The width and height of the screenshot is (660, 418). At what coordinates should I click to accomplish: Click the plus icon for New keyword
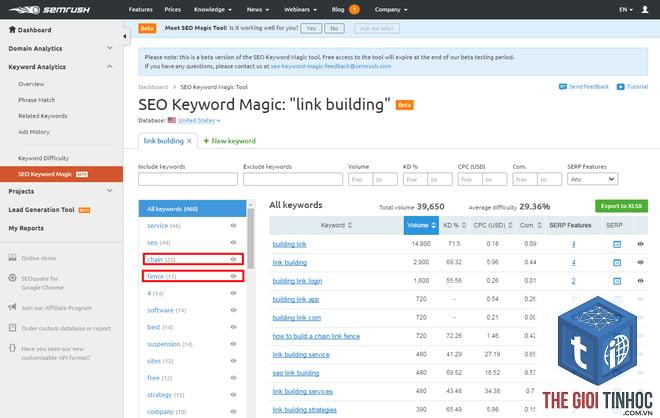pyautogui.click(x=206, y=141)
